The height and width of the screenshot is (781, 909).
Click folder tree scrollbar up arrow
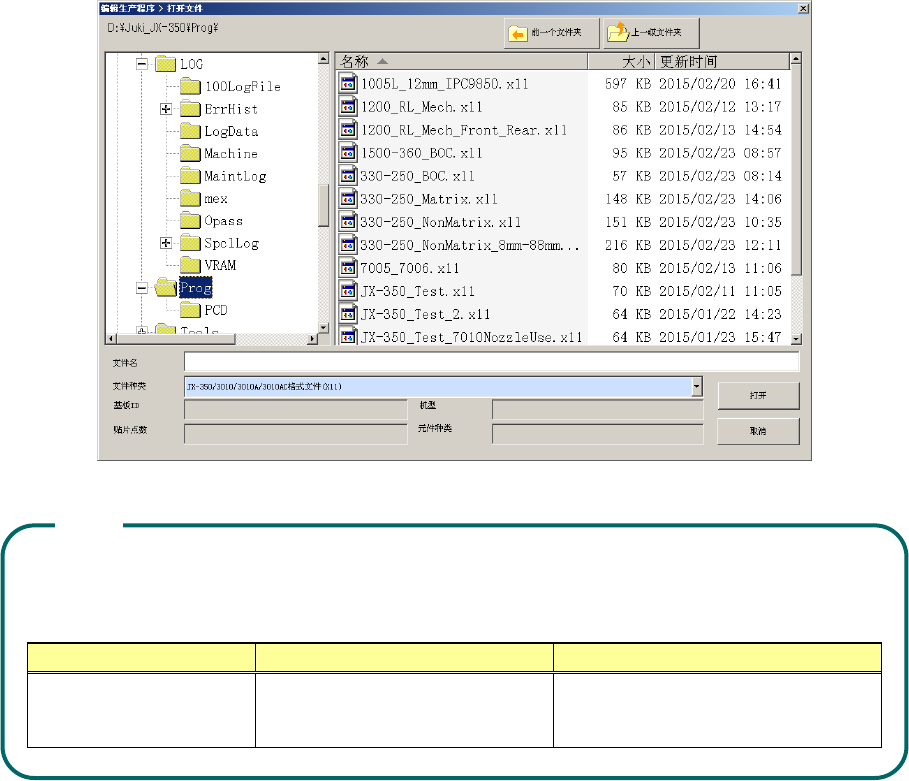323,59
